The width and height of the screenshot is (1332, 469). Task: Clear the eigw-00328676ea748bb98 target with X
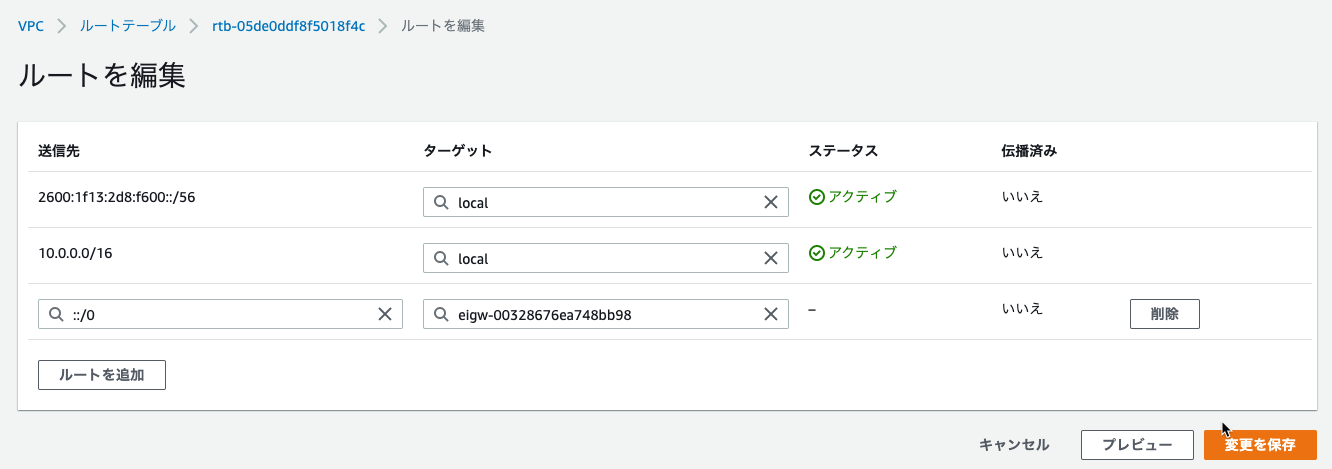pos(771,314)
